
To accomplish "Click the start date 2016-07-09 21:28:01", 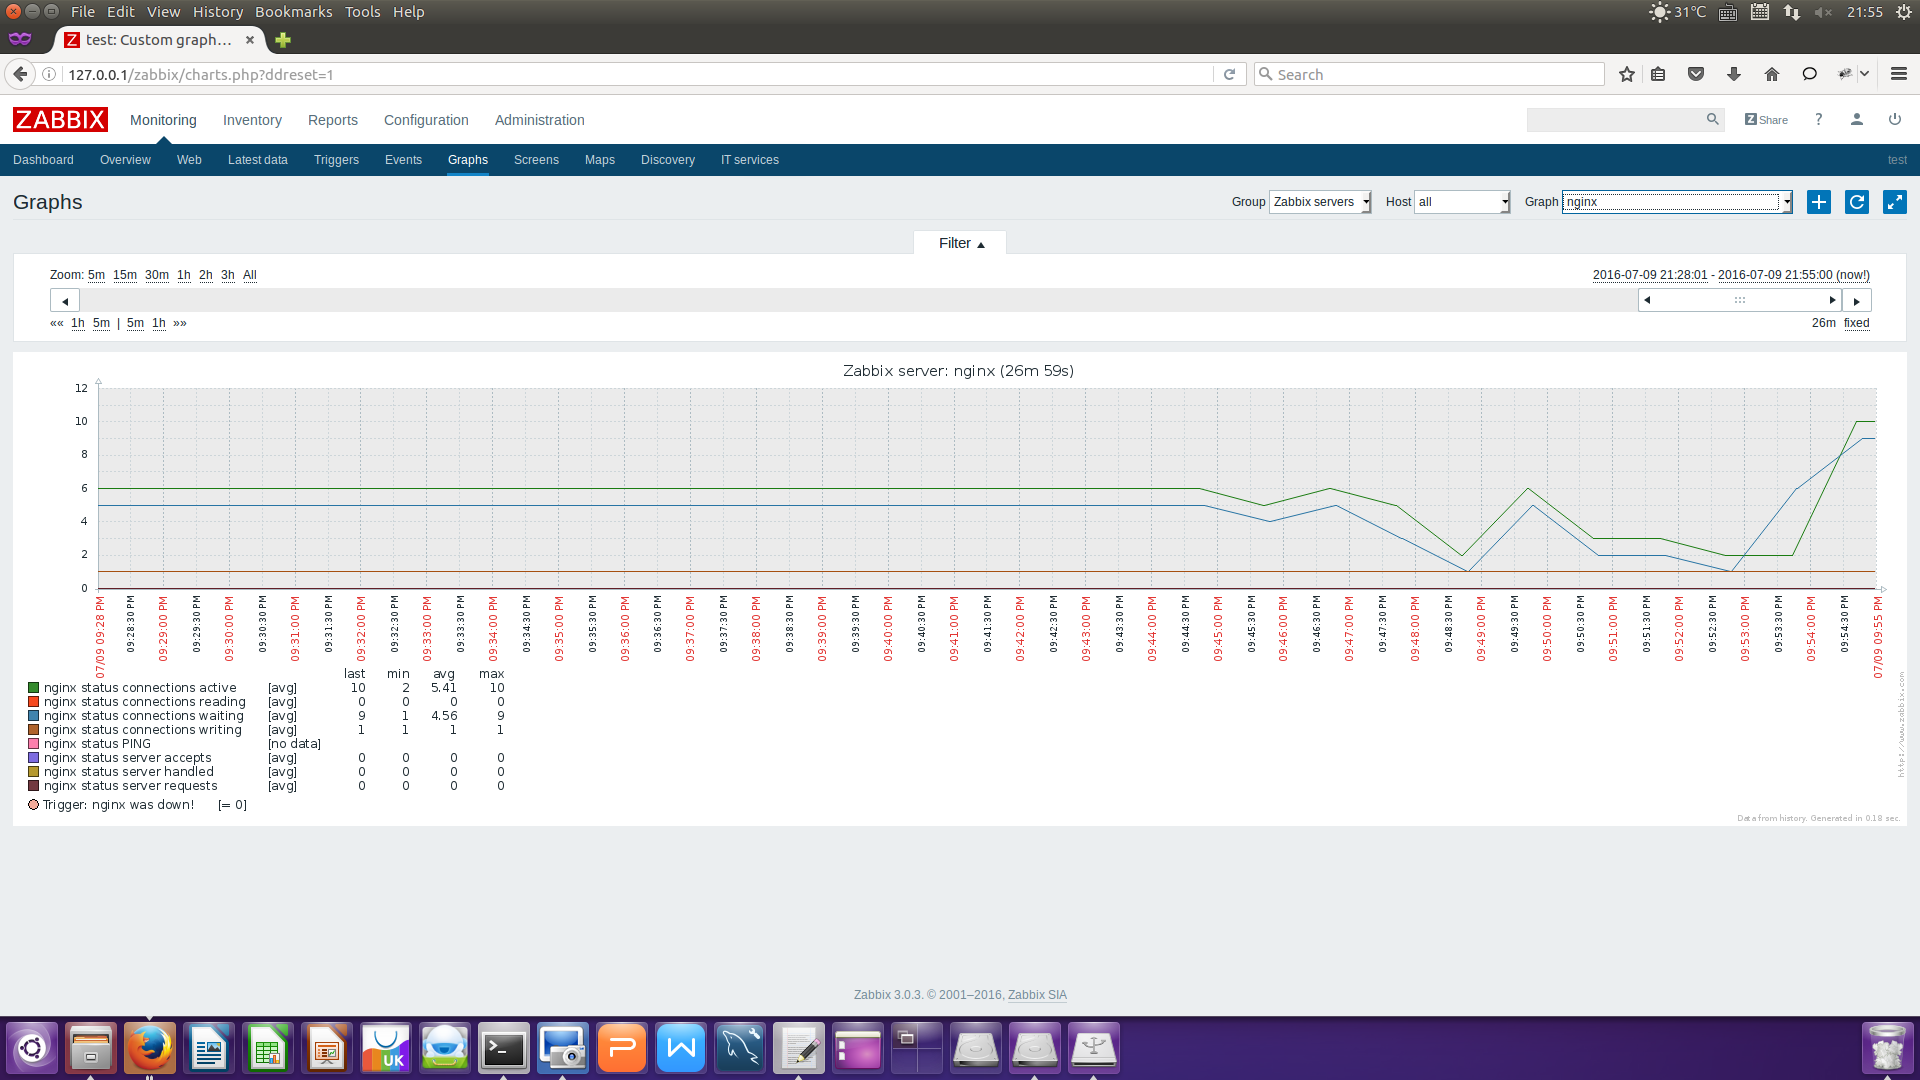I will [x=1650, y=275].
